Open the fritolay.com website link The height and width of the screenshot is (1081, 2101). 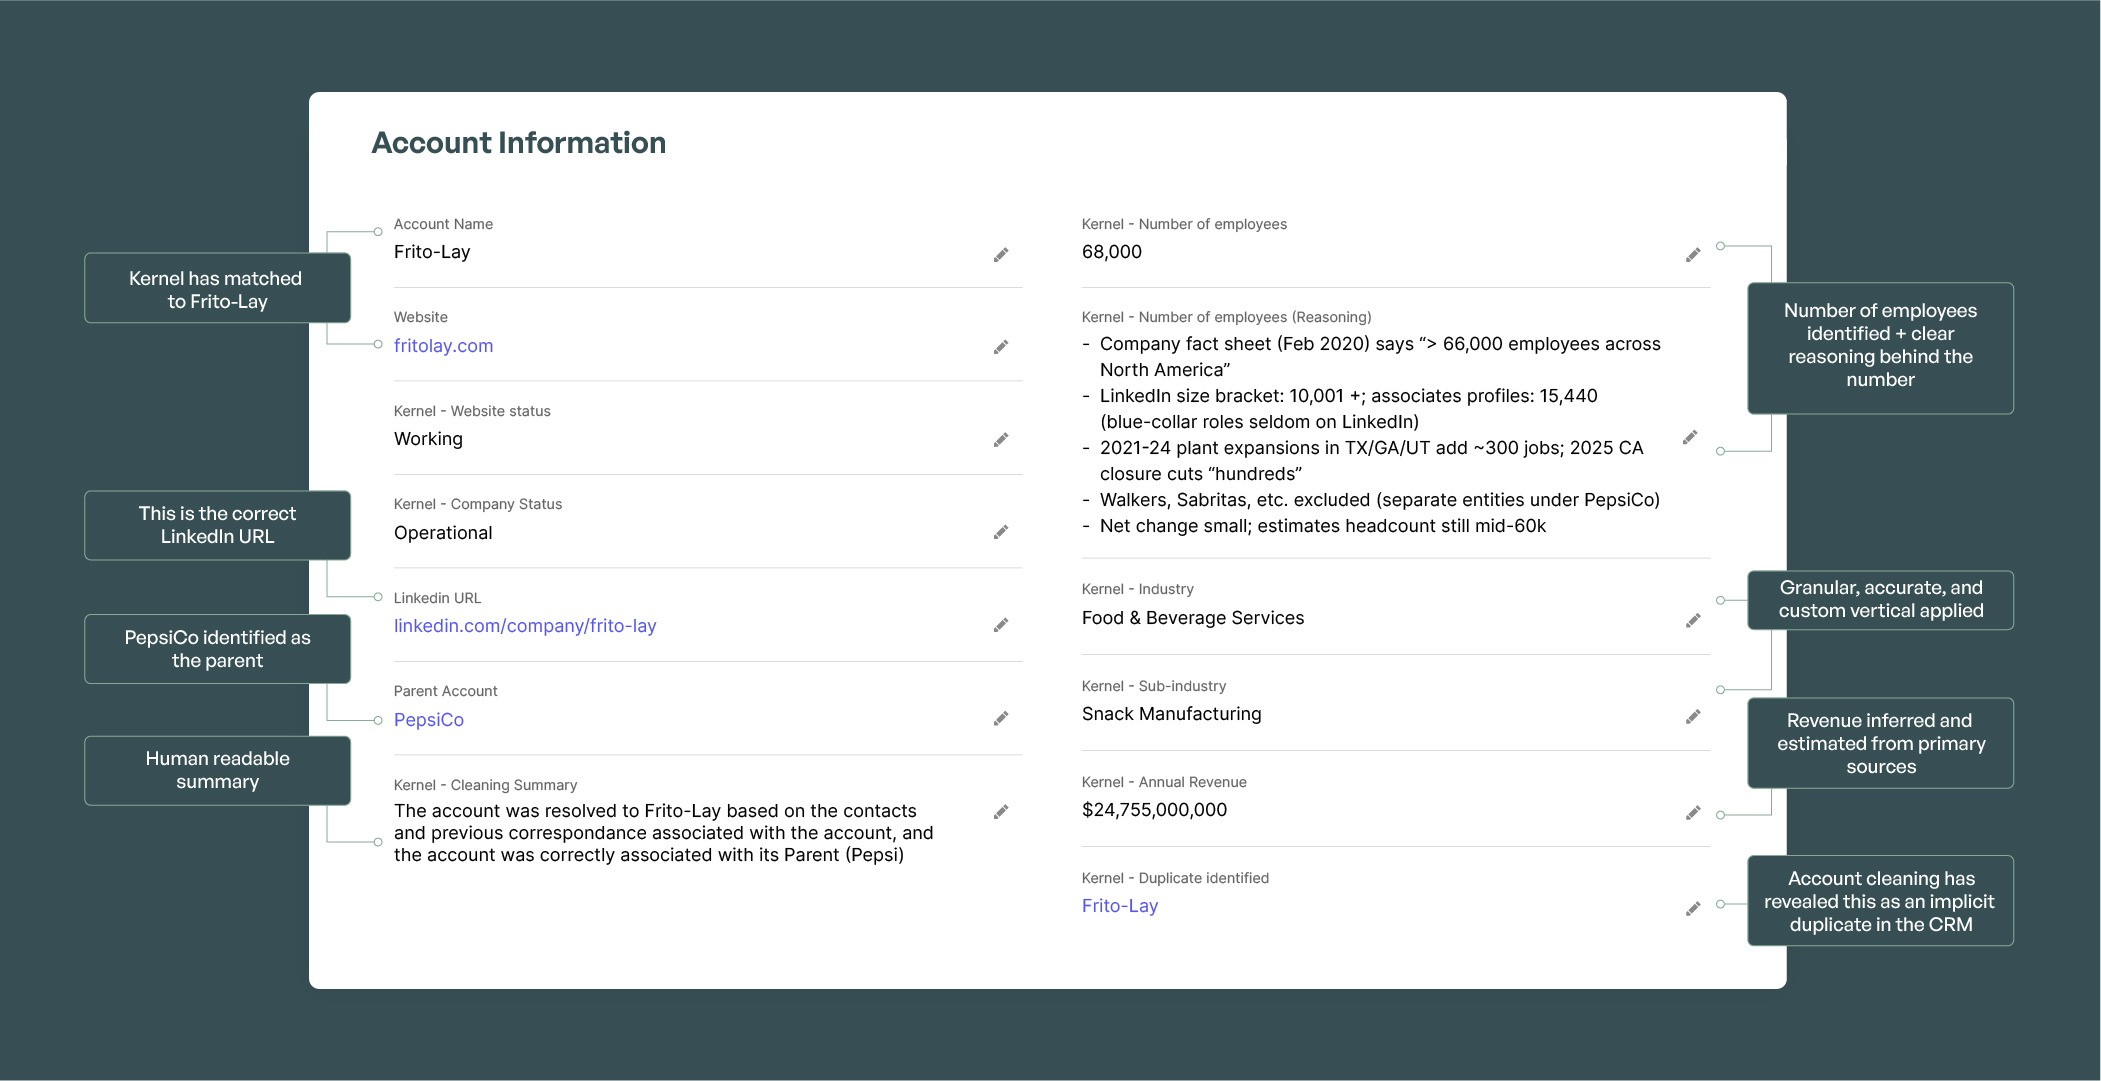(443, 346)
